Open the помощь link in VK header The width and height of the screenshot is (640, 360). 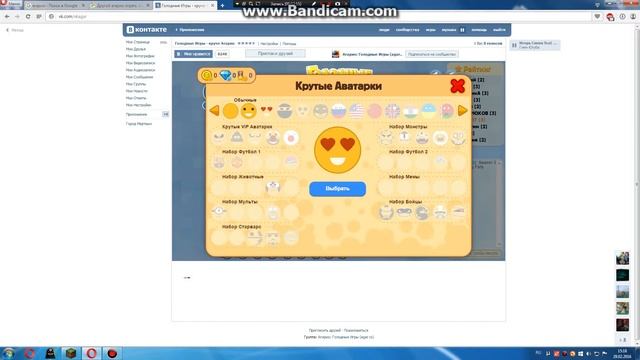point(479,30)
